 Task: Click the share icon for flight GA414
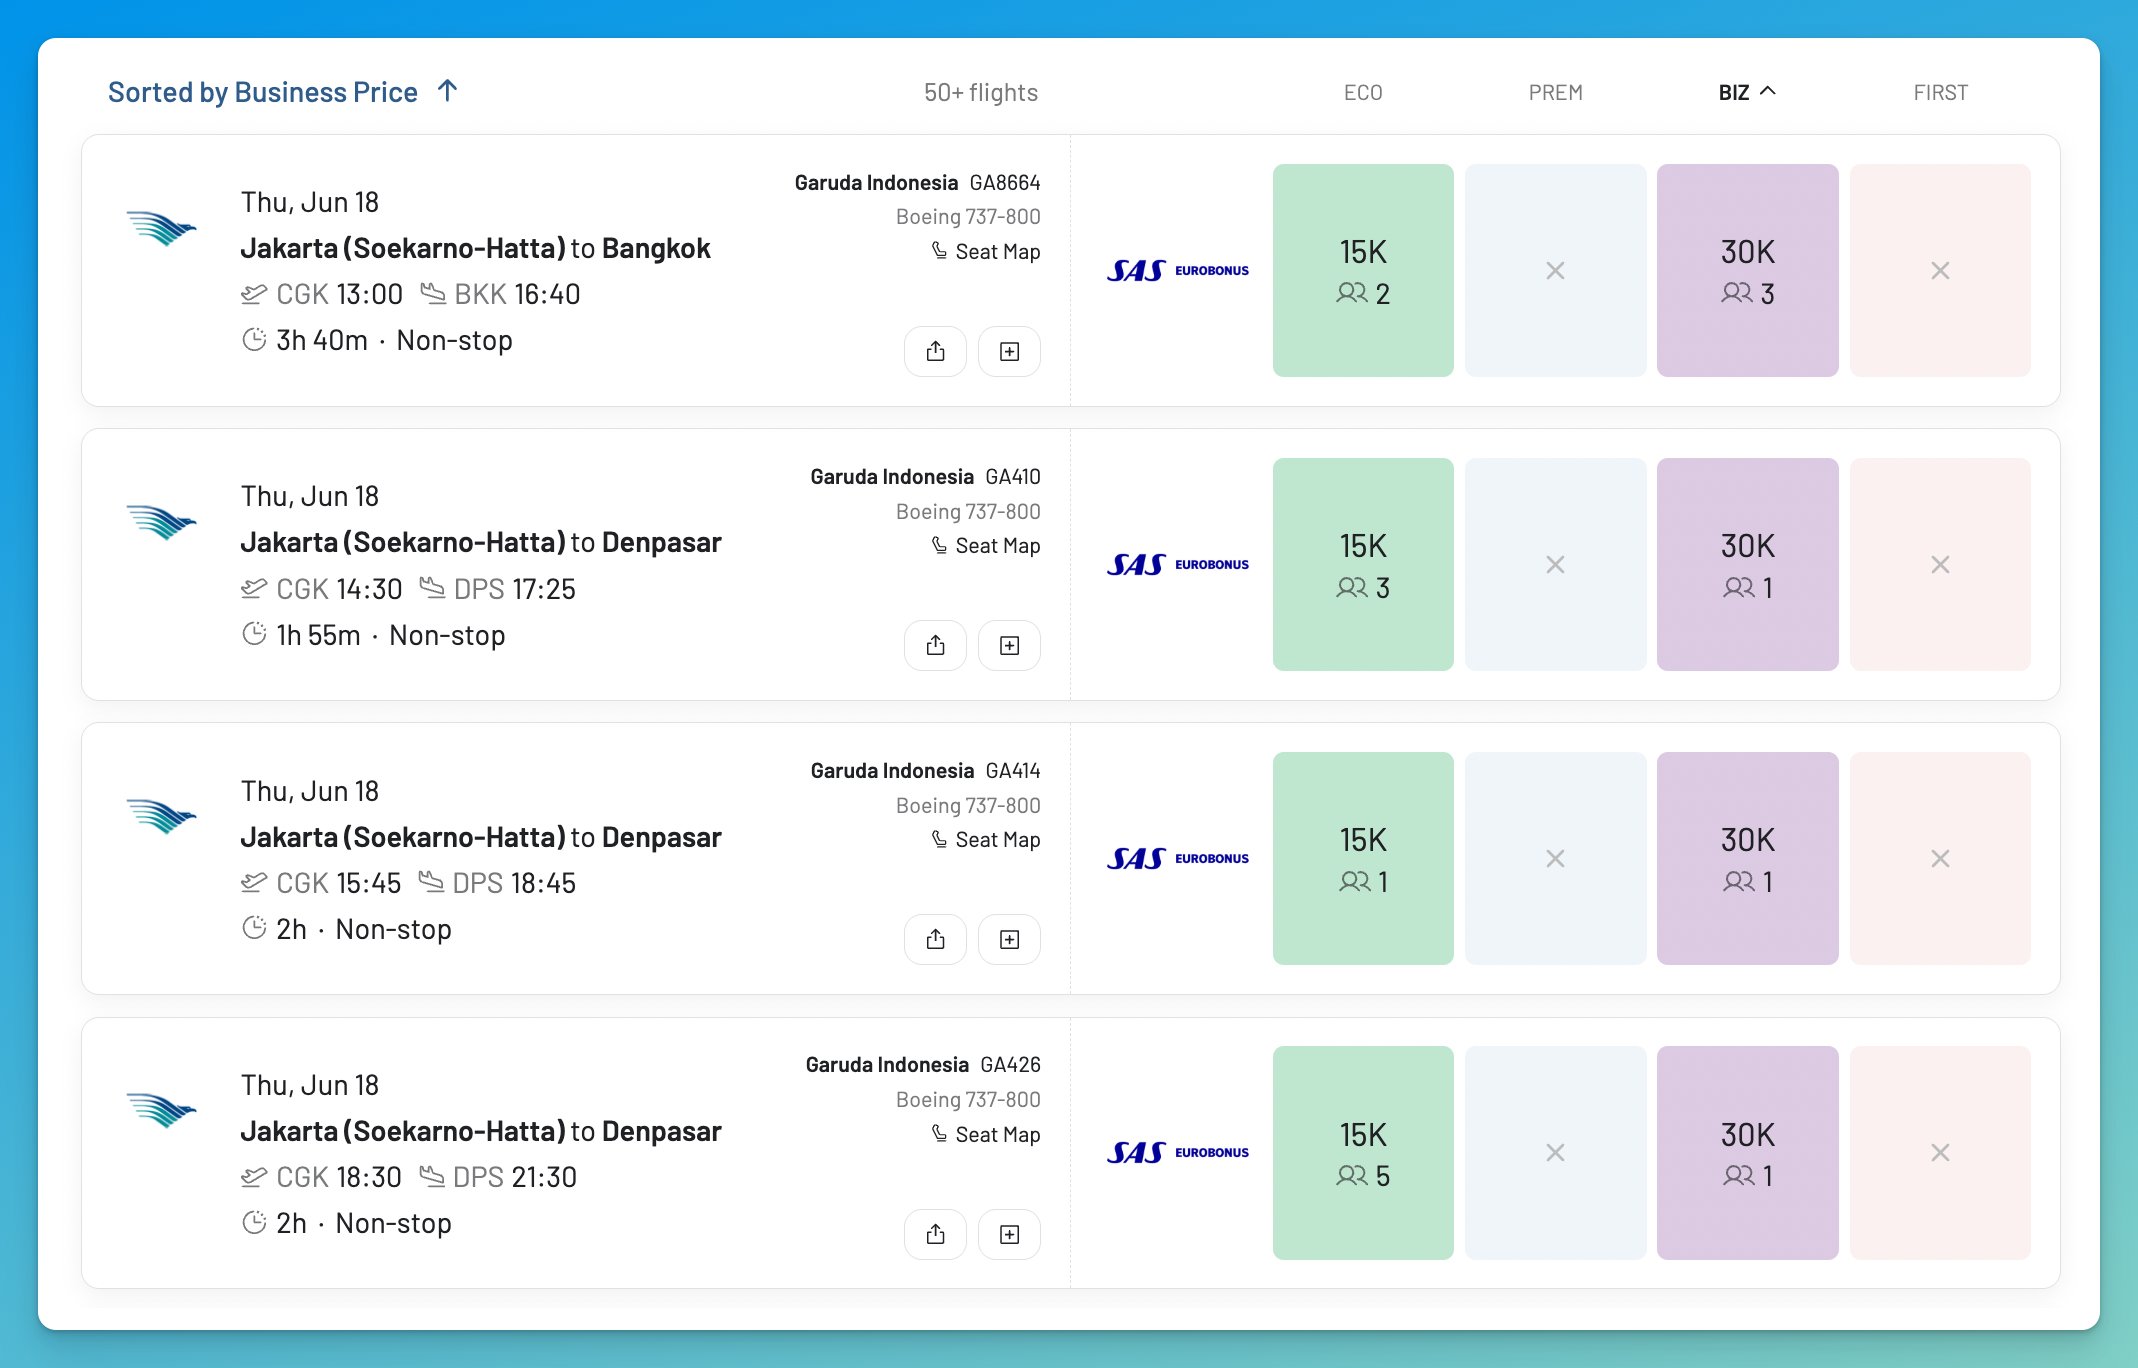tap(935, 939)
